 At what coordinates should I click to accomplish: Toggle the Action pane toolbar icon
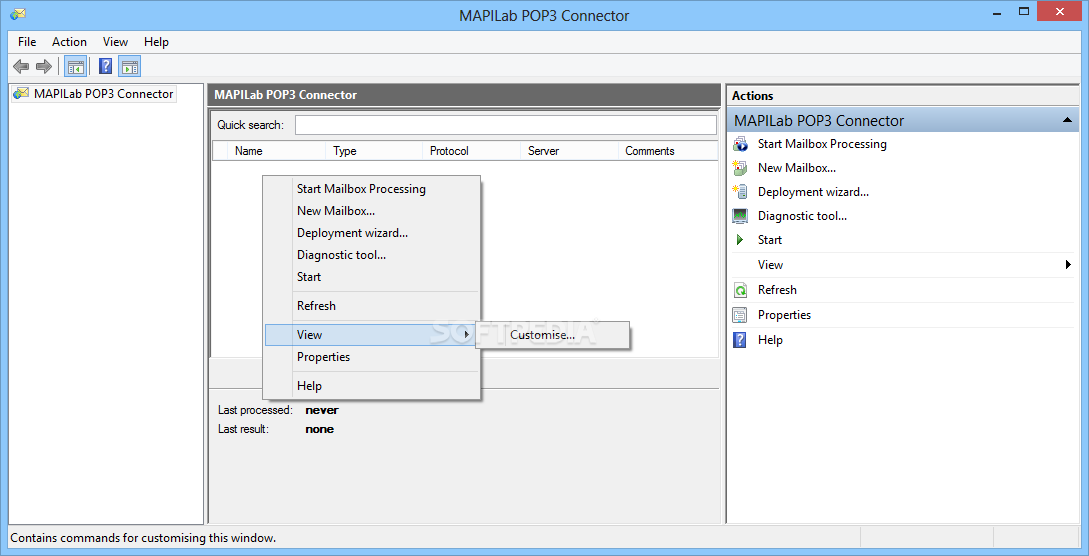(x=130, y=67)
